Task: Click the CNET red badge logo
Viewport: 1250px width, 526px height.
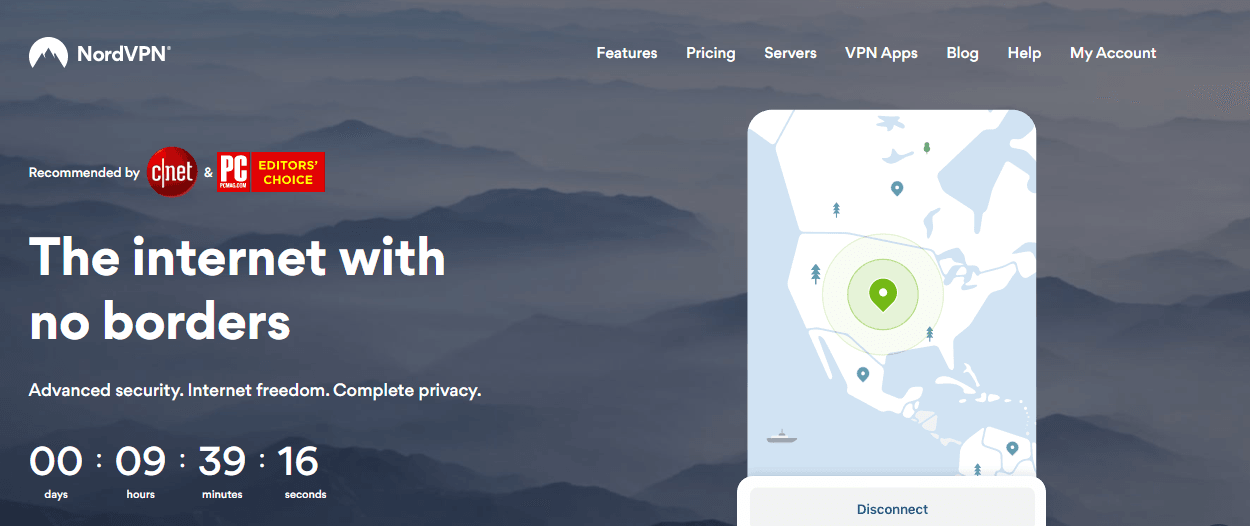Action: (x=171, y=172)
